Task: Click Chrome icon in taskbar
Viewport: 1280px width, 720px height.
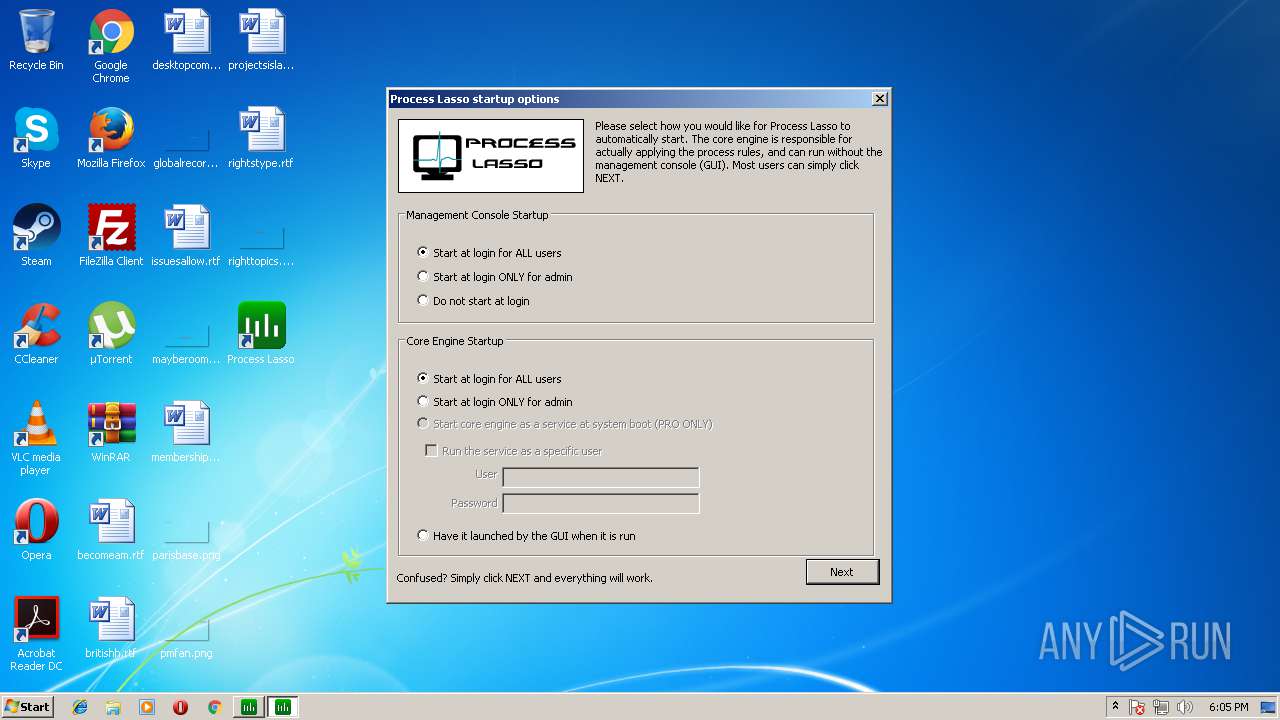Action: (x=214, y=707)
